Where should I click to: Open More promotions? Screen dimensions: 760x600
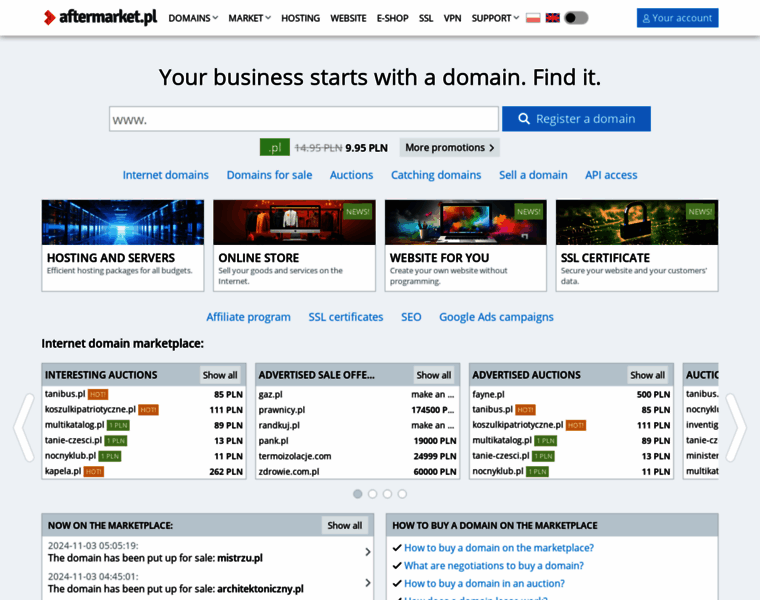(x=449, y=147)
